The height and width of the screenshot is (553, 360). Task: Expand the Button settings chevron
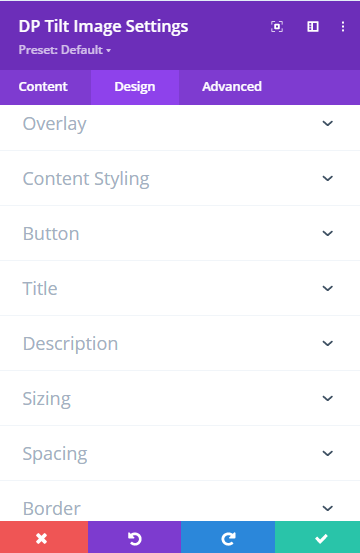(328, 233)
